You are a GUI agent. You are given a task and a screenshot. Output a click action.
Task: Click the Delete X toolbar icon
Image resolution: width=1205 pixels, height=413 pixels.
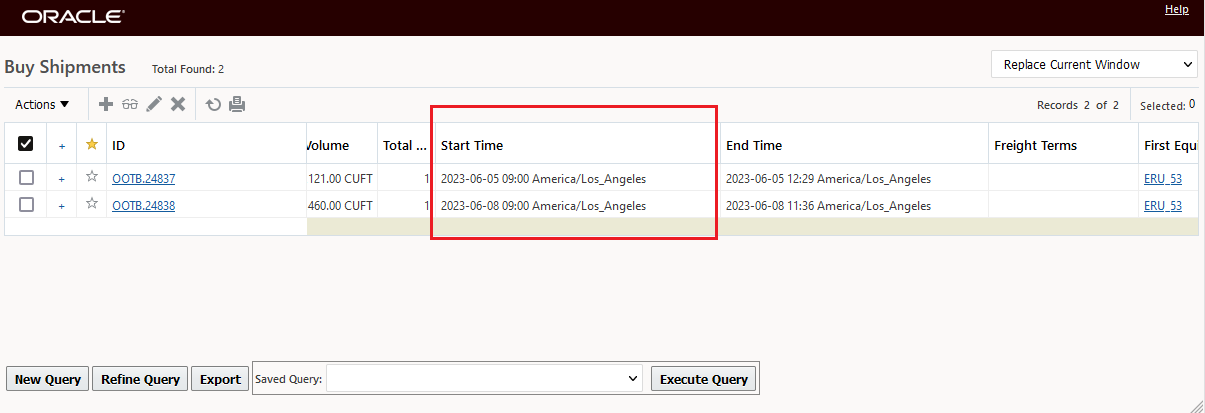click(x=178, y=104)
